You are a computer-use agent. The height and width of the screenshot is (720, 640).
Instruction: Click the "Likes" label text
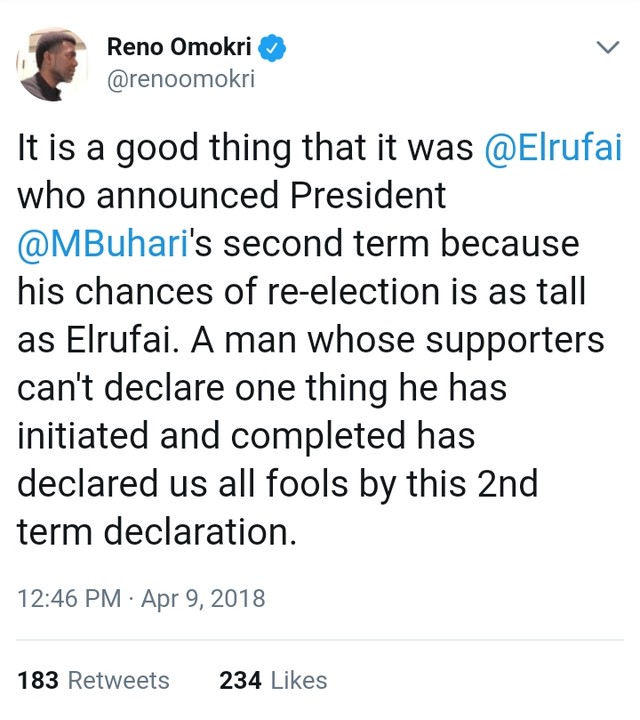click(299, 680)
